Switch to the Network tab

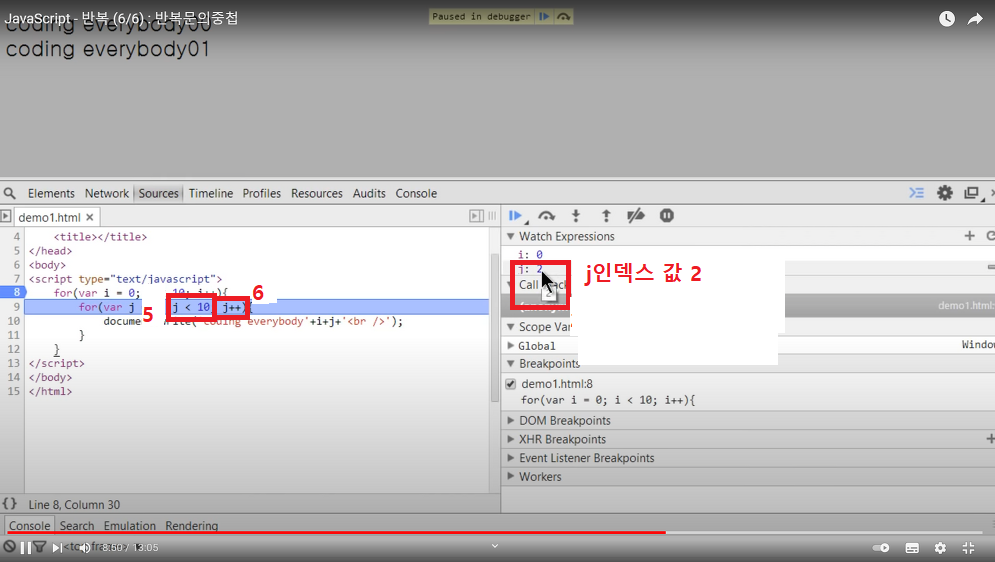(x=107, y=193)
